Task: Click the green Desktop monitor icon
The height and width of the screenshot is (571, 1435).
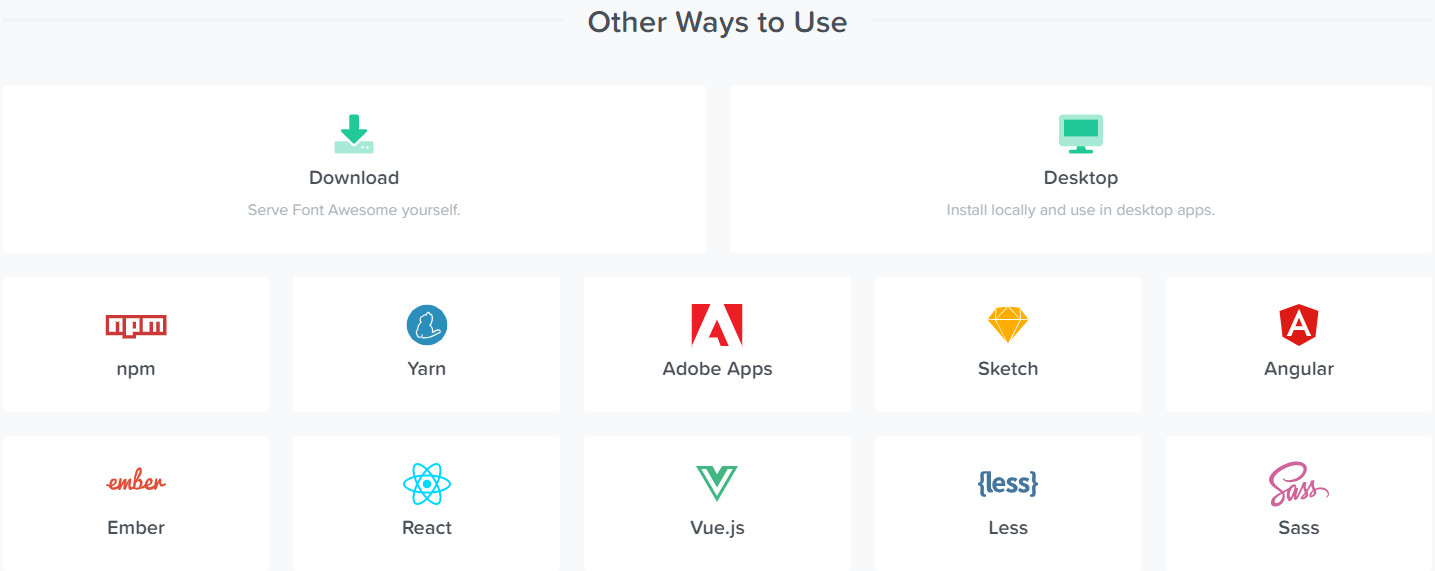Action: click(1080, 134)
